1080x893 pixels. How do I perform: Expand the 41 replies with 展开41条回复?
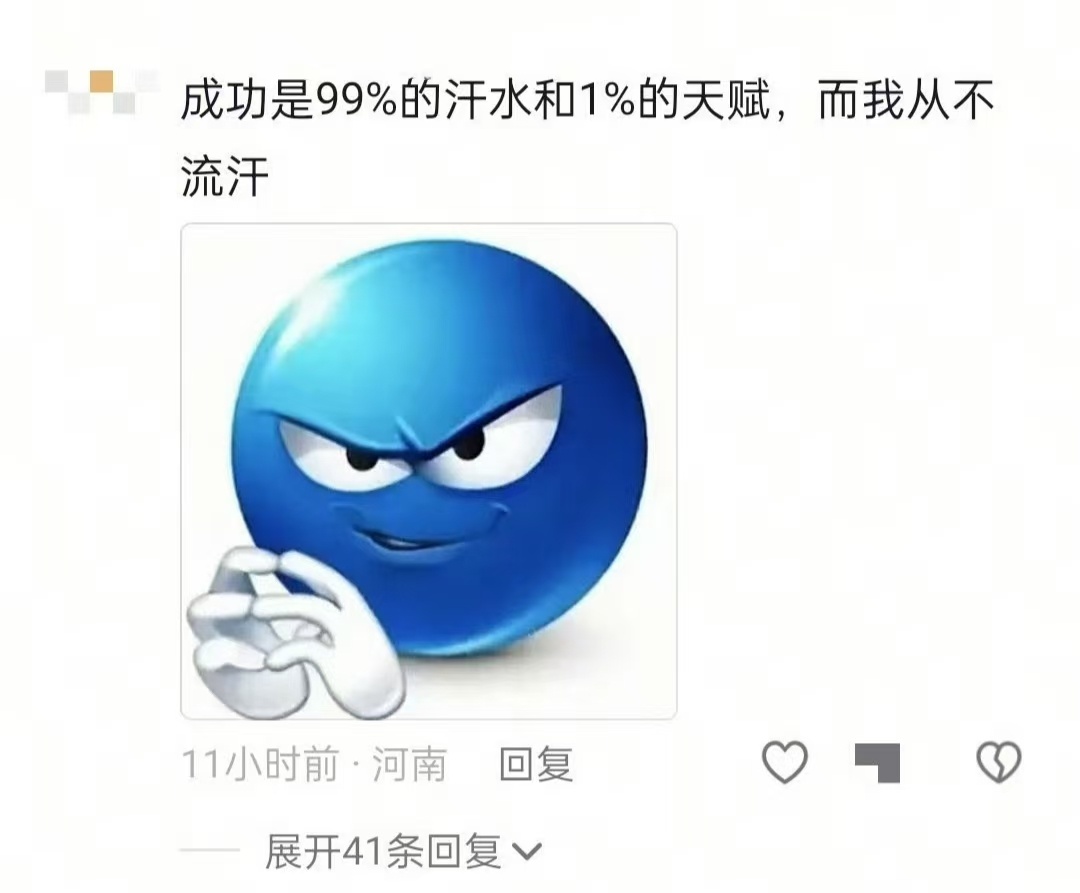[383, 851]
